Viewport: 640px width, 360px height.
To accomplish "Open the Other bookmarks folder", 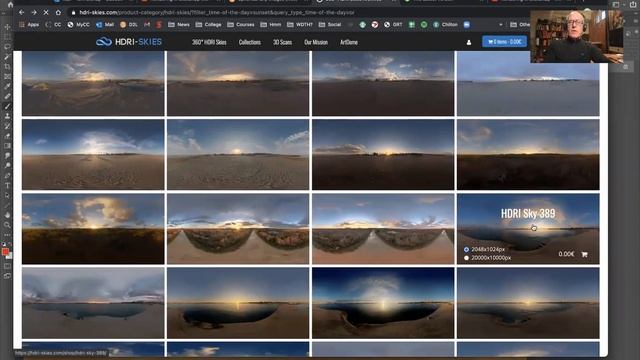I will point(520,25).
